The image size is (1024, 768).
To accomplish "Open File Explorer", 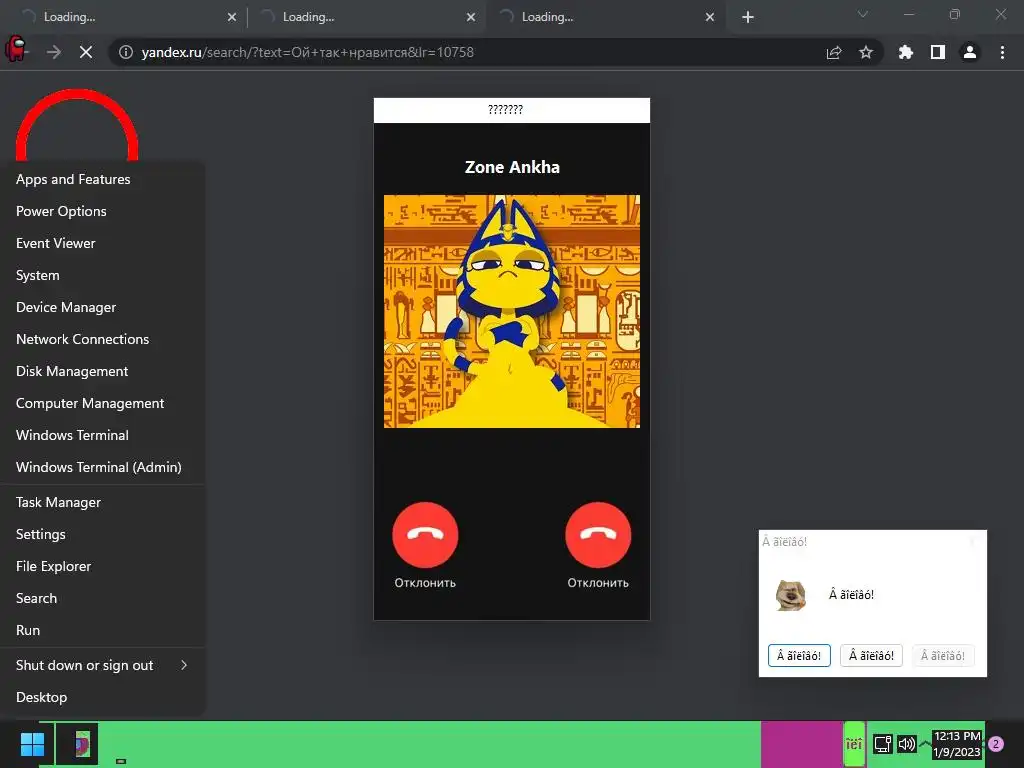I will coord(103,566).
